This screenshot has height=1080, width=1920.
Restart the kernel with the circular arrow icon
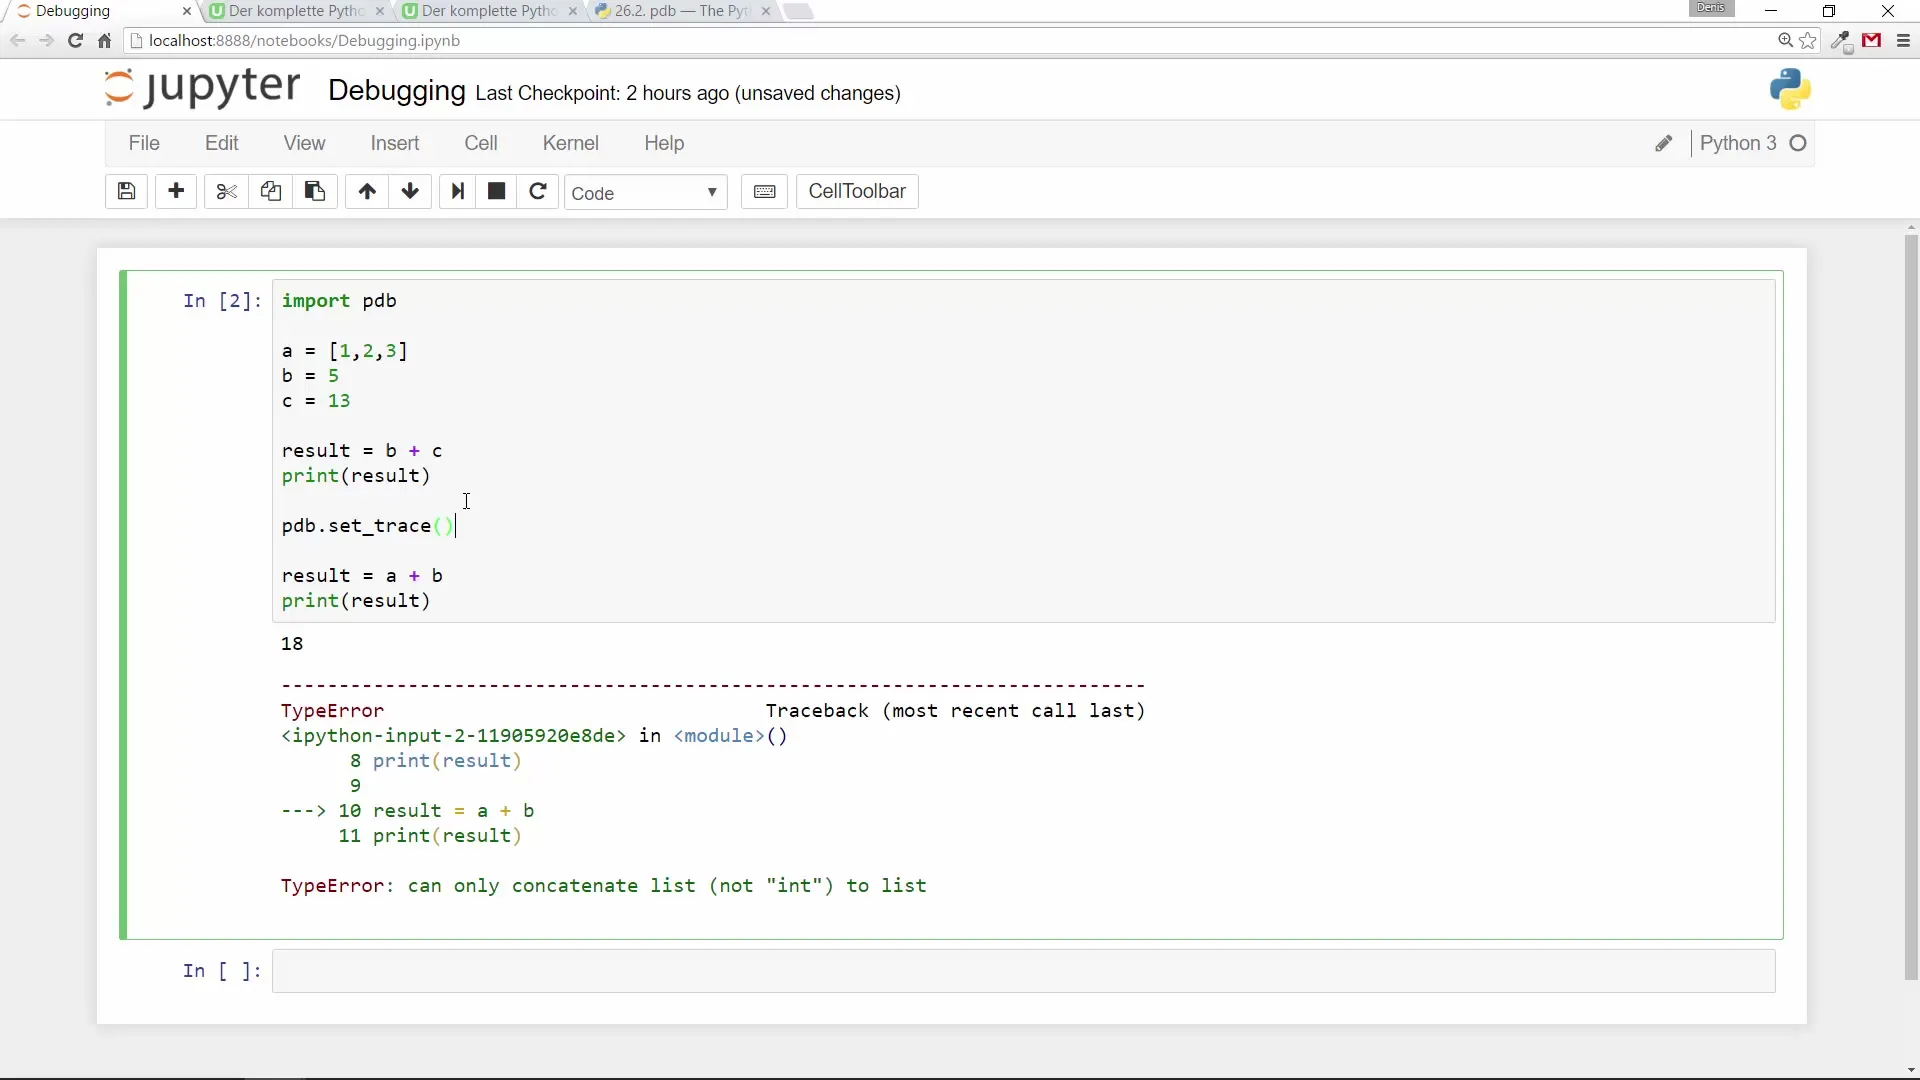538,191
